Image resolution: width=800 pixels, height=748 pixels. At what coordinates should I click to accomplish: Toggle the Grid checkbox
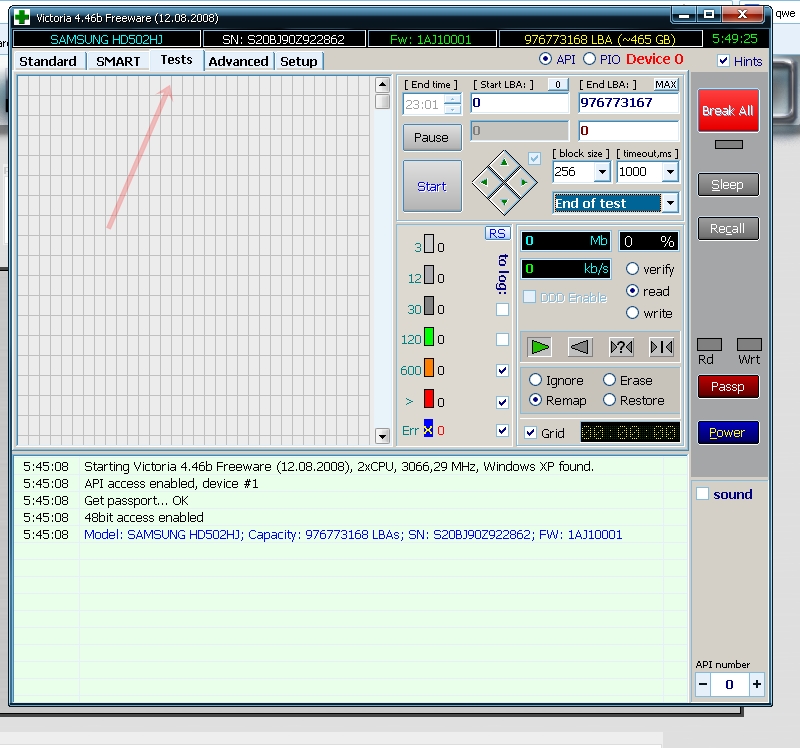click(531, 433)
